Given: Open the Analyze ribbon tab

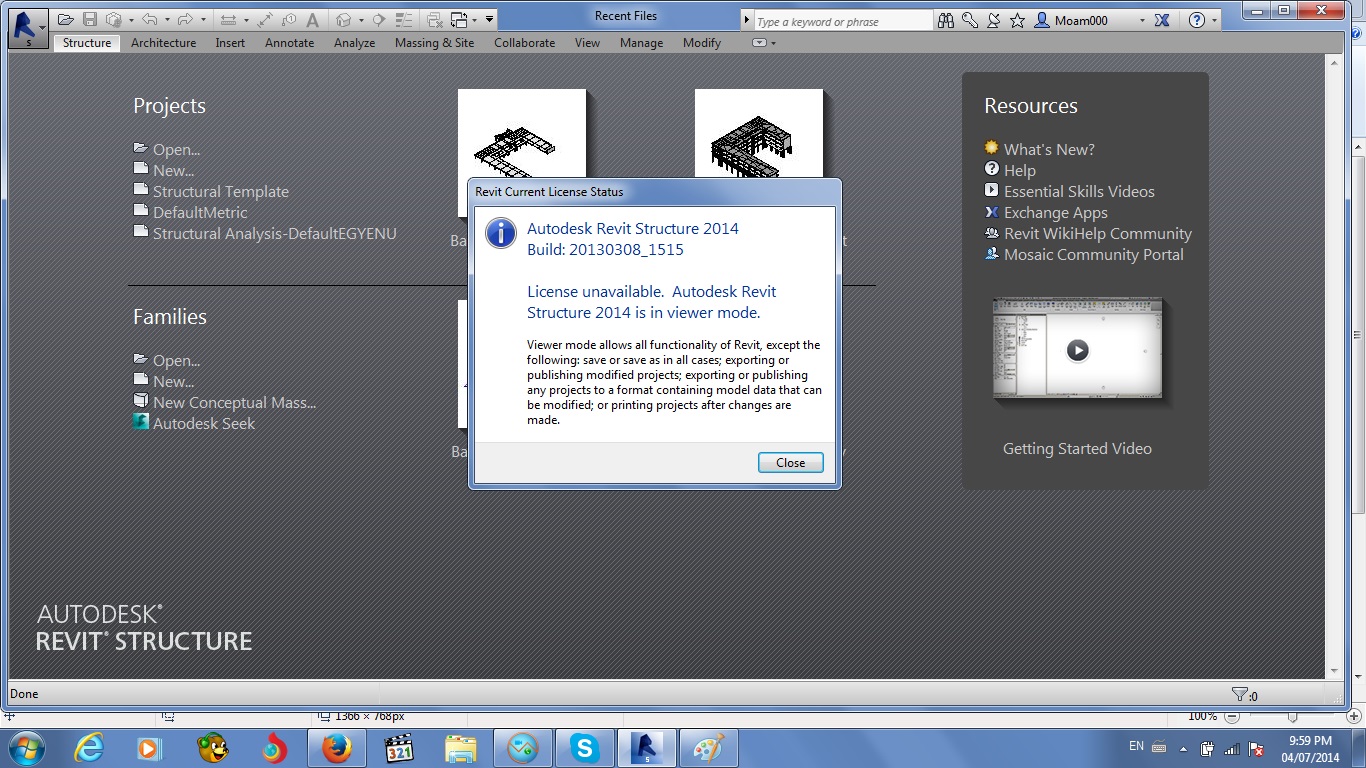Looking at the screenshot, I should (x=354, y=43).
